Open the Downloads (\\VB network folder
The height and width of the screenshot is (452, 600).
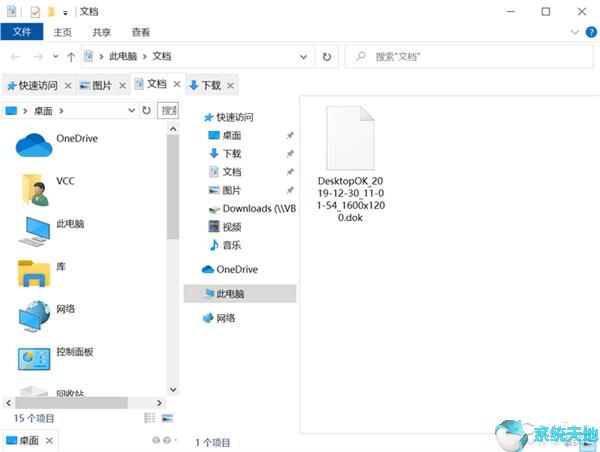(x=252, y=209)
